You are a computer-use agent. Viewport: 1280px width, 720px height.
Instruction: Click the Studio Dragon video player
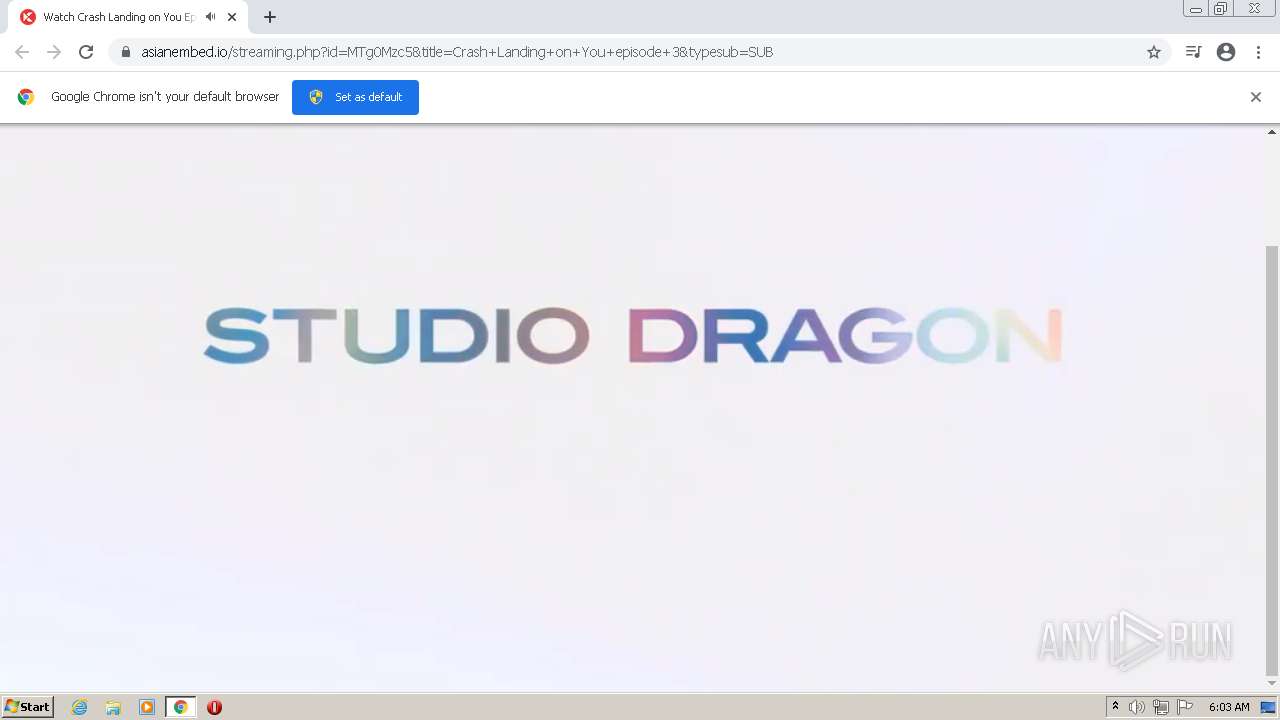(x=632, y=407)
